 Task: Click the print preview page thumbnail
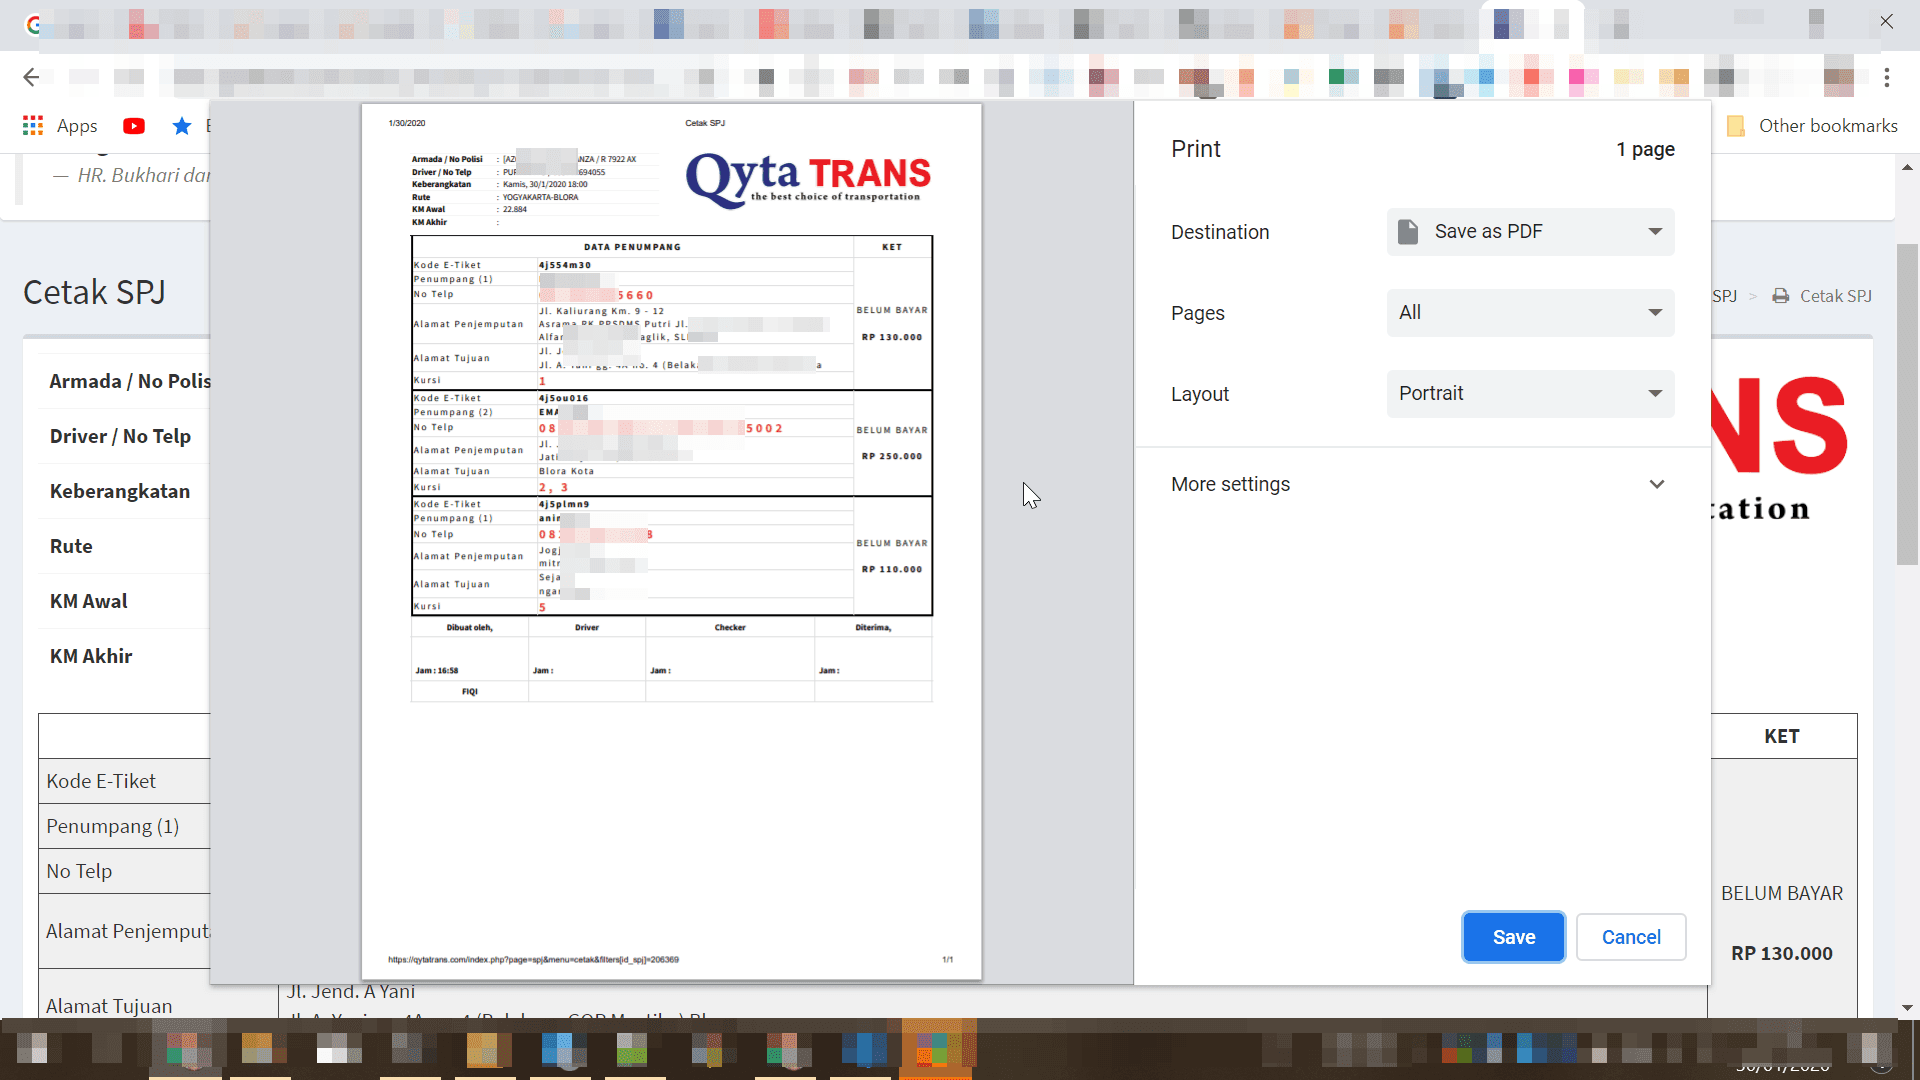tap(671, 541)
